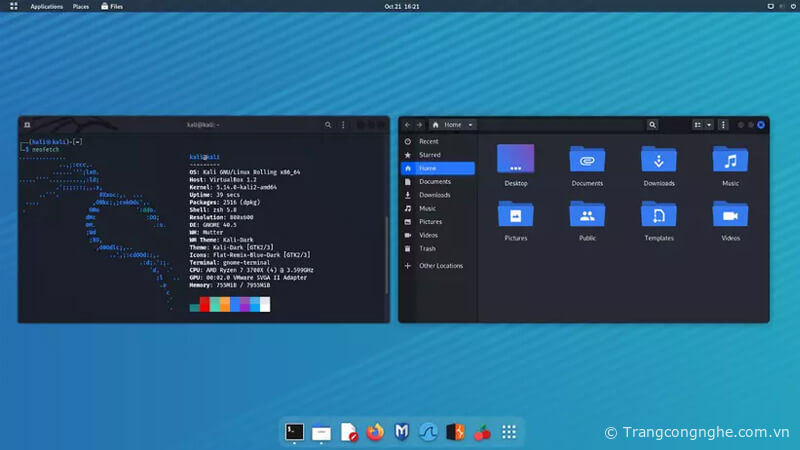Go to Other Locations in sidebar
Viewport: 800px width, 450px height.
click(441, 266)
